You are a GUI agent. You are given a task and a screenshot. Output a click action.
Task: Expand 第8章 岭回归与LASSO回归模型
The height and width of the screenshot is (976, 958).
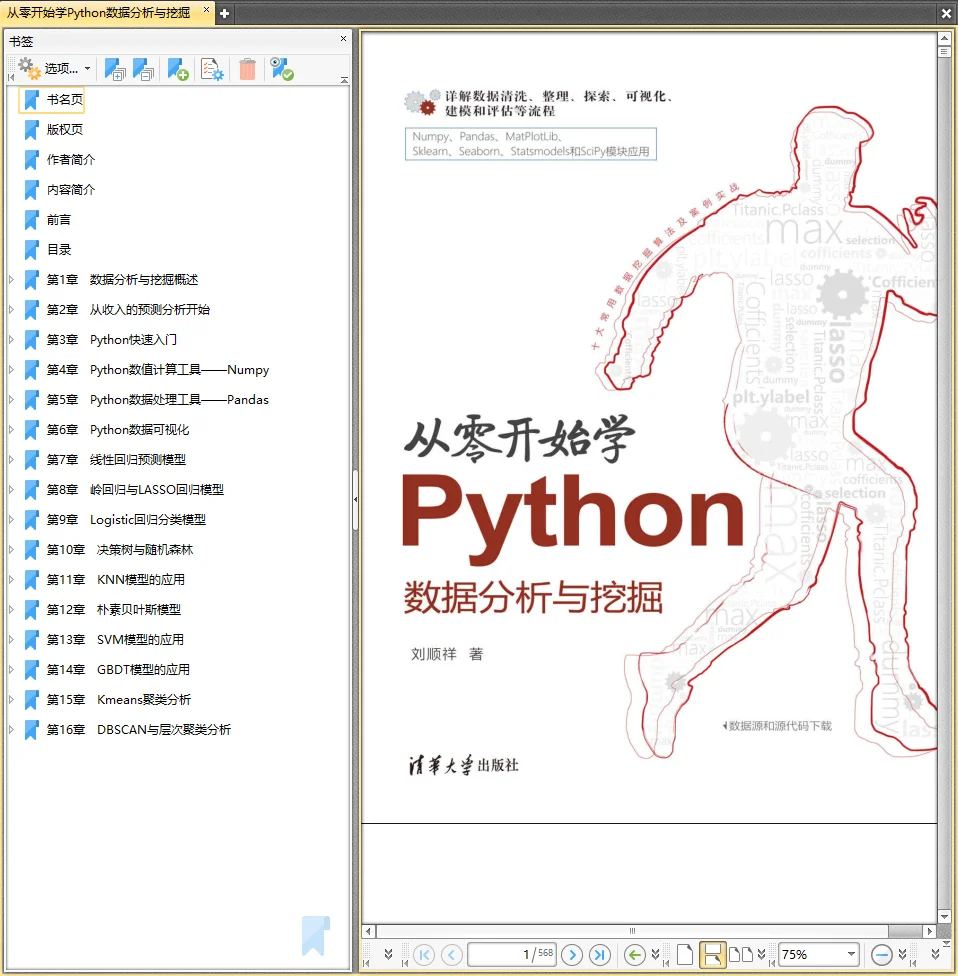click(11, 489)
